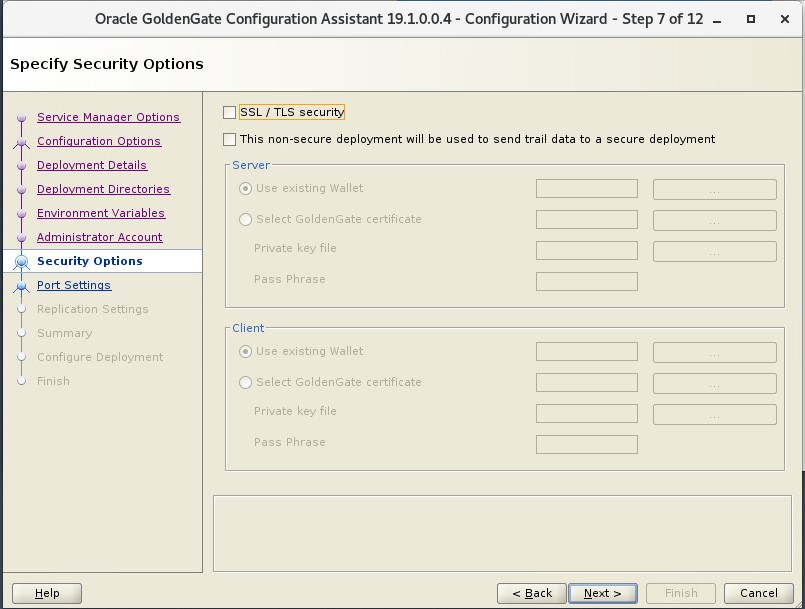Focus the Client Private key file field
Viewport: 805px width, 609px height.
[587, 413]
